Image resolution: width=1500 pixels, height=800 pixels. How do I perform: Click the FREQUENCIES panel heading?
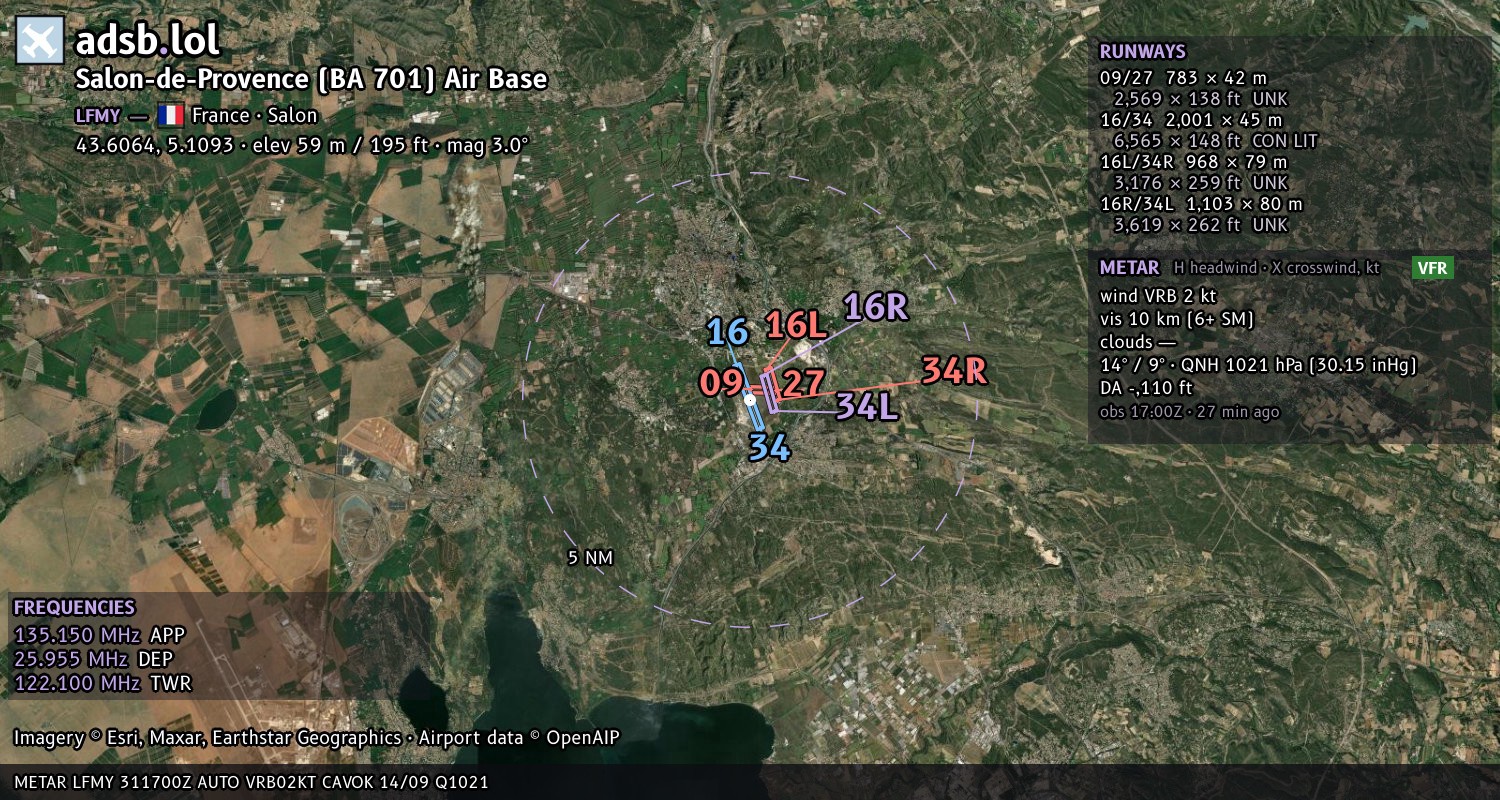point(74,607)
